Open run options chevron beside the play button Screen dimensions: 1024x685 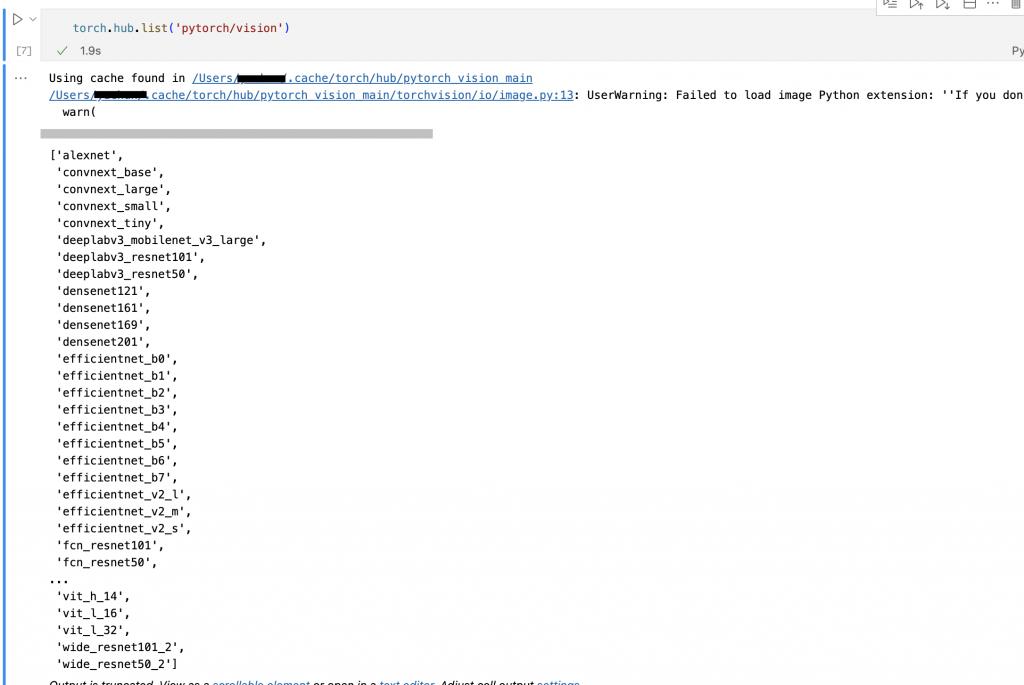[x=33, y=20]
